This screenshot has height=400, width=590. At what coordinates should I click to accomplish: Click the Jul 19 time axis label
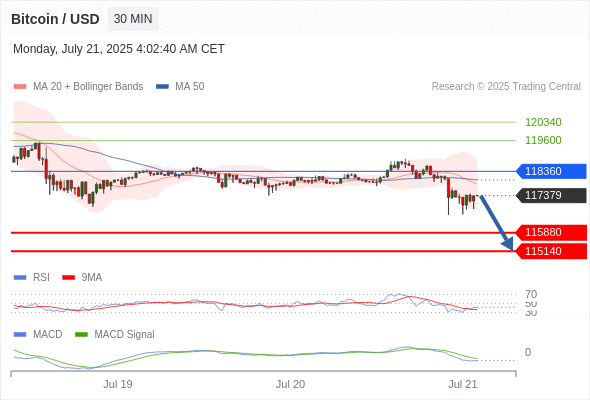click(118, 384)
